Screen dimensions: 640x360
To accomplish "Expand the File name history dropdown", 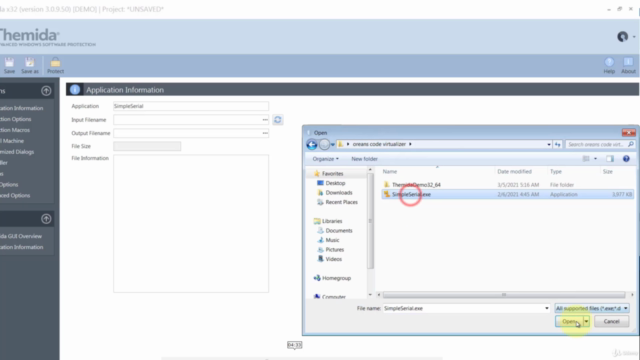I will [547, 309].
